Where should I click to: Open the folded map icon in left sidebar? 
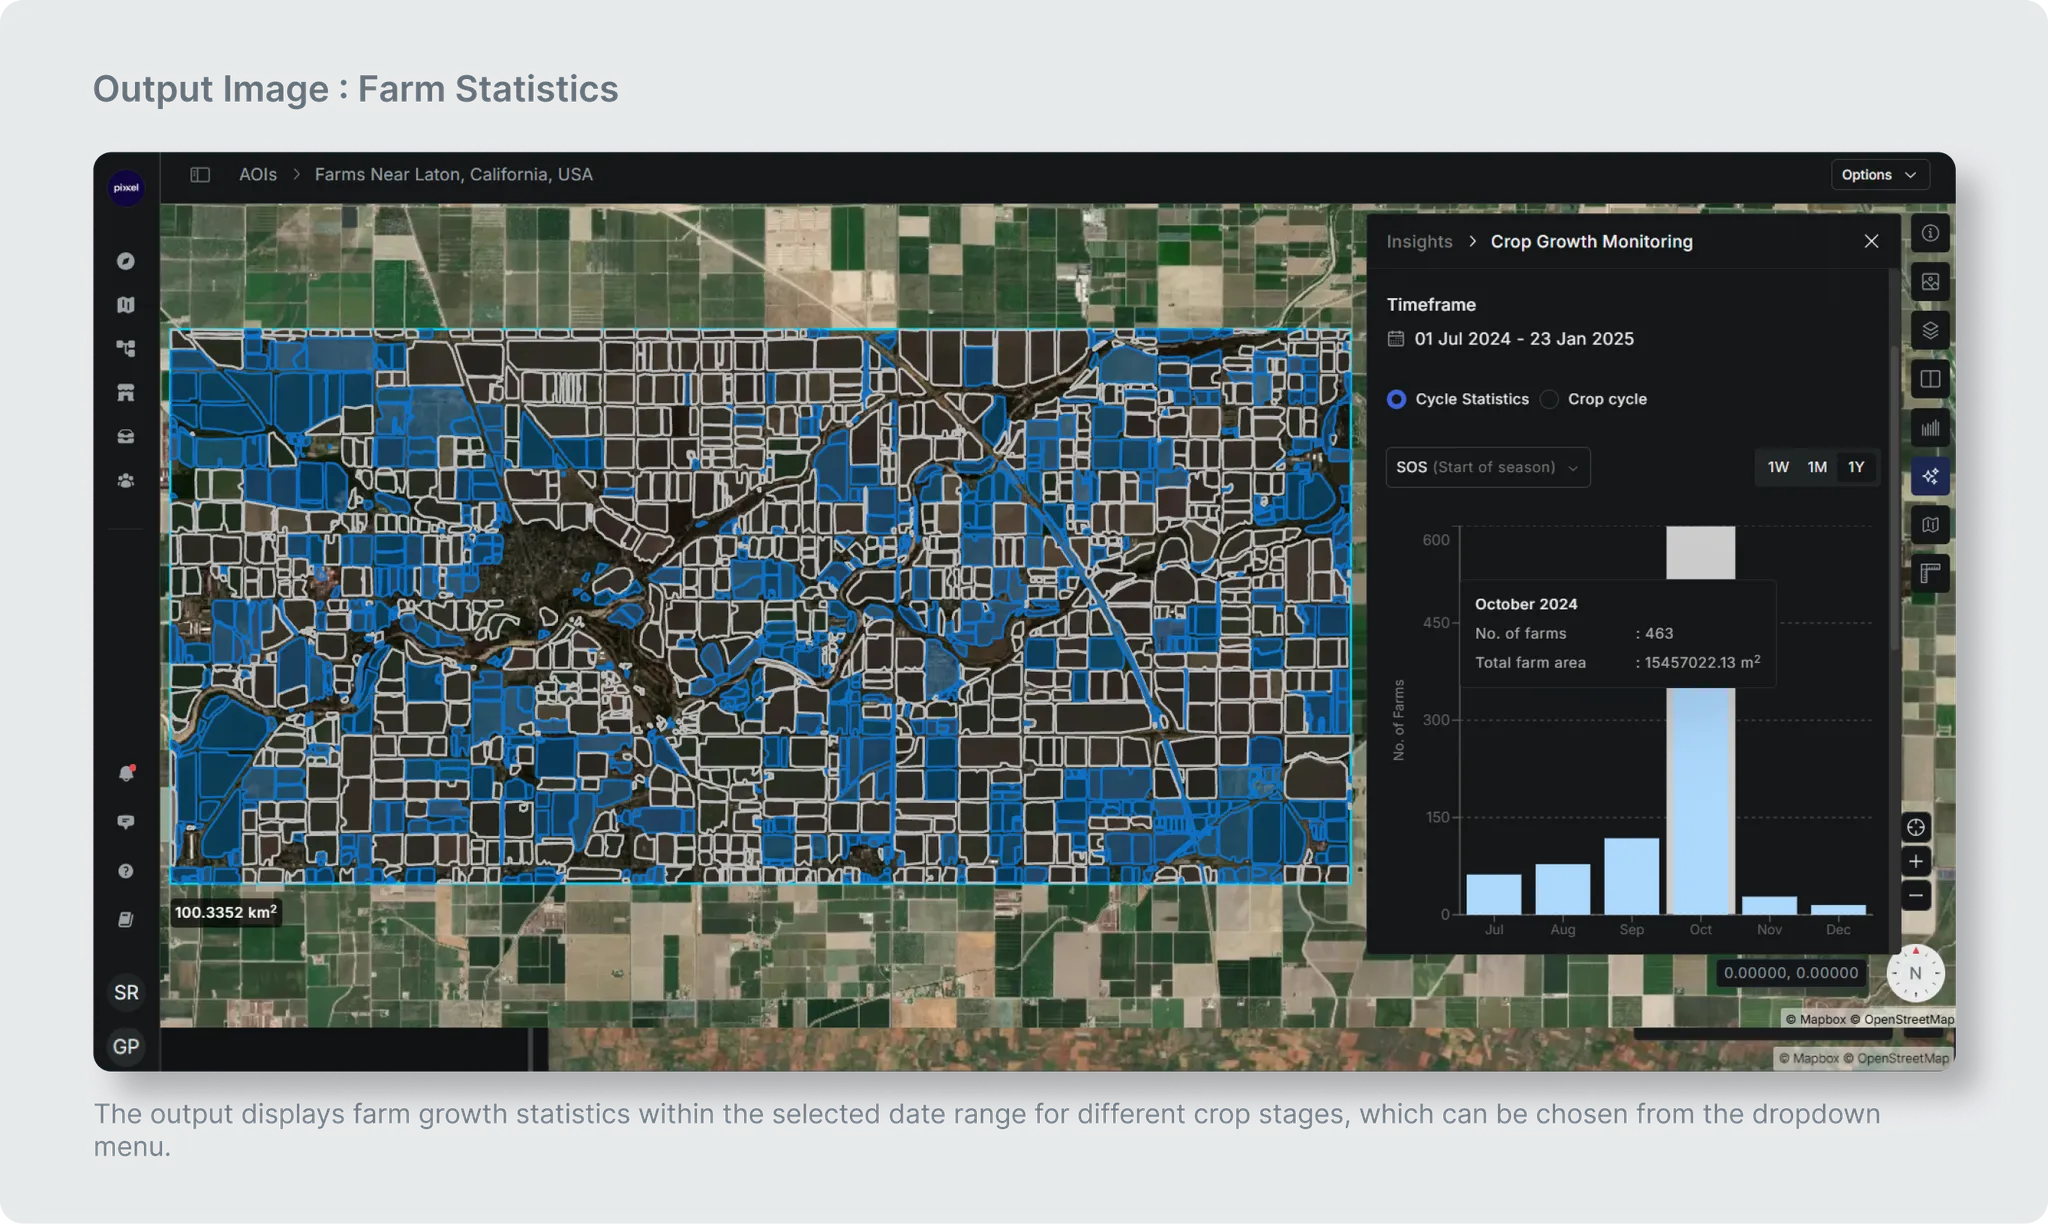[x=126, y=305]
